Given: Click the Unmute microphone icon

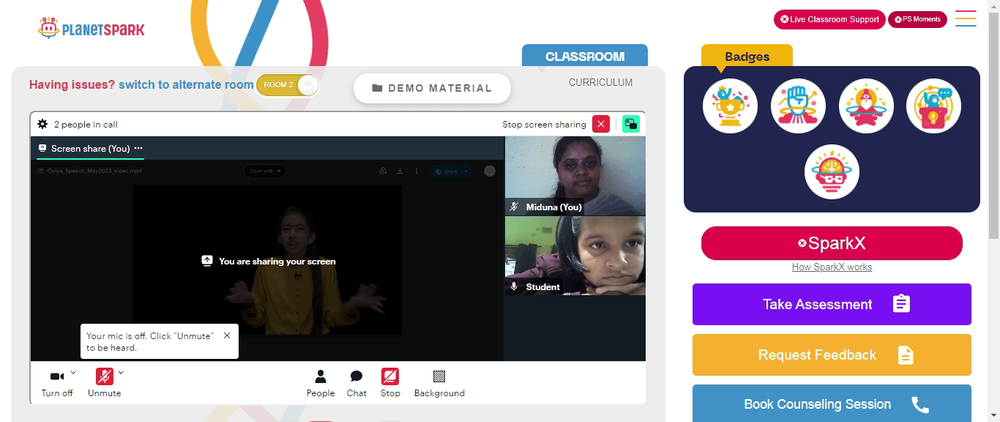Looking at the screenshot, I should (105, 377).
